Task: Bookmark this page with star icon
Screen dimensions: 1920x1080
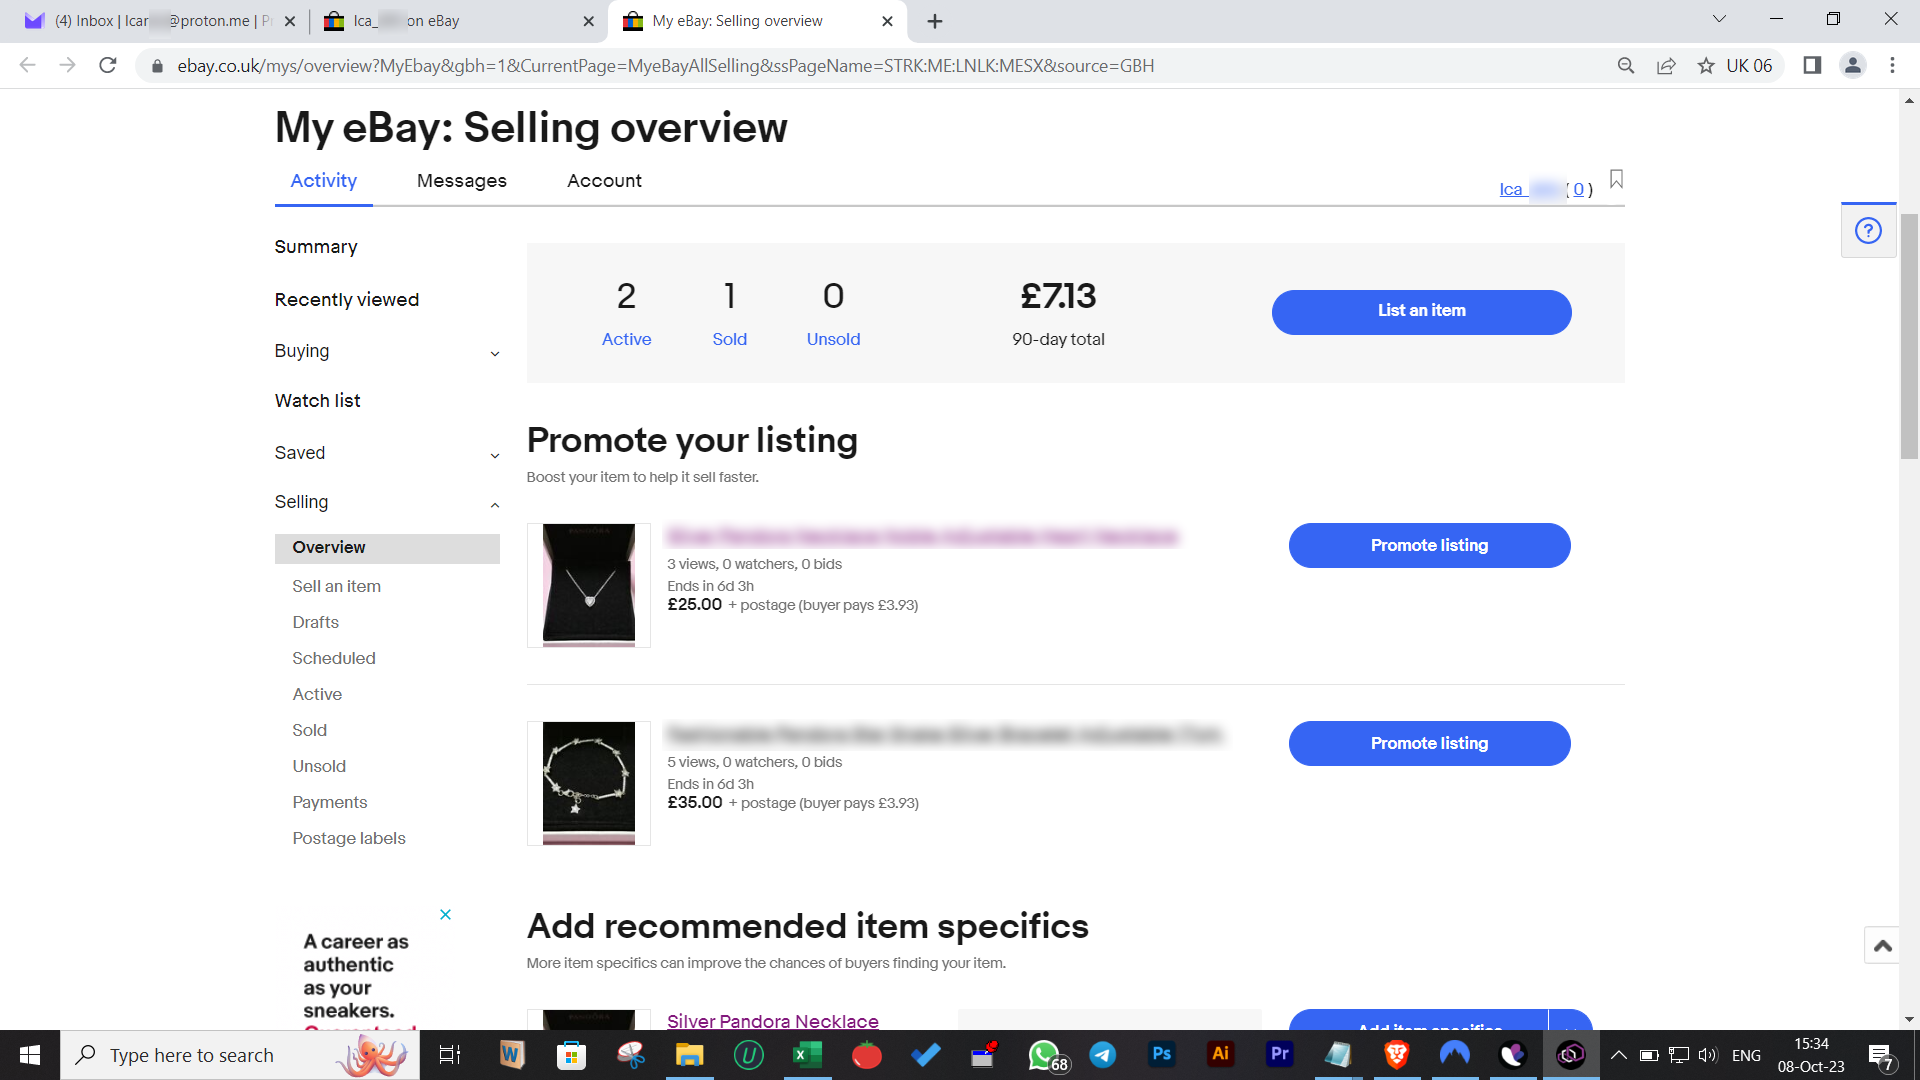Action: tap(1706, 66)
